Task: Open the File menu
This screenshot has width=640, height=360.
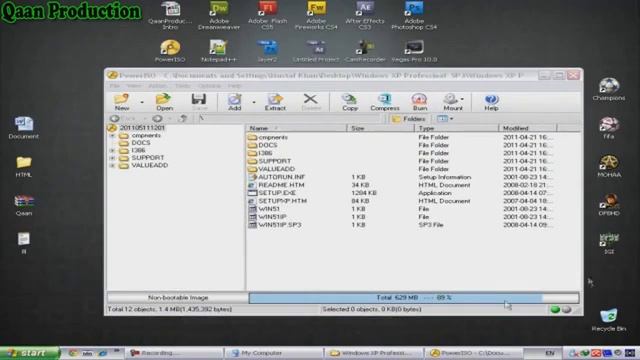Action: [x=115, y=86]
